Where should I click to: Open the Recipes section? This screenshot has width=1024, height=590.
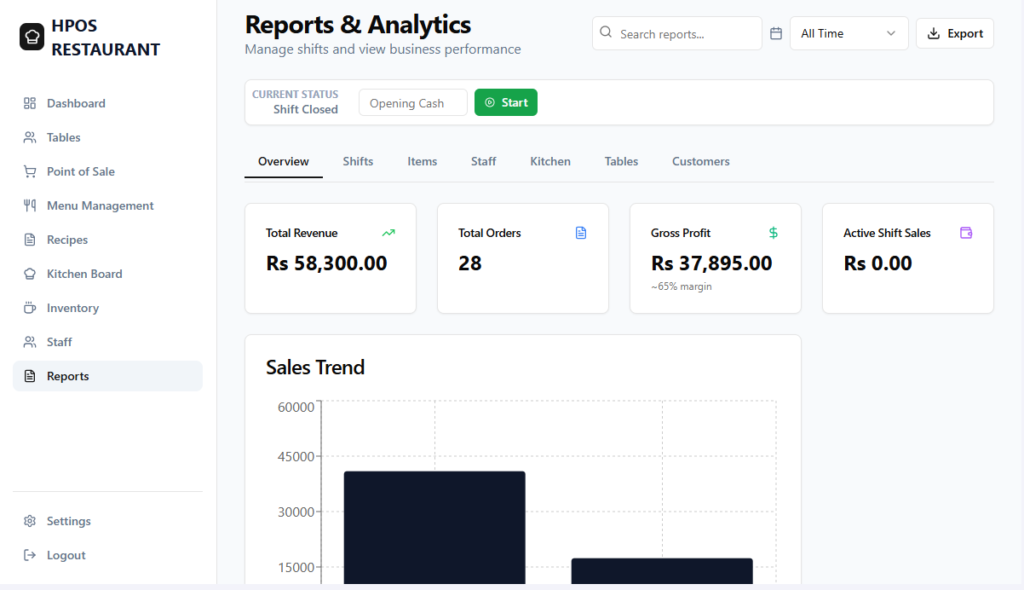(70, 239)
